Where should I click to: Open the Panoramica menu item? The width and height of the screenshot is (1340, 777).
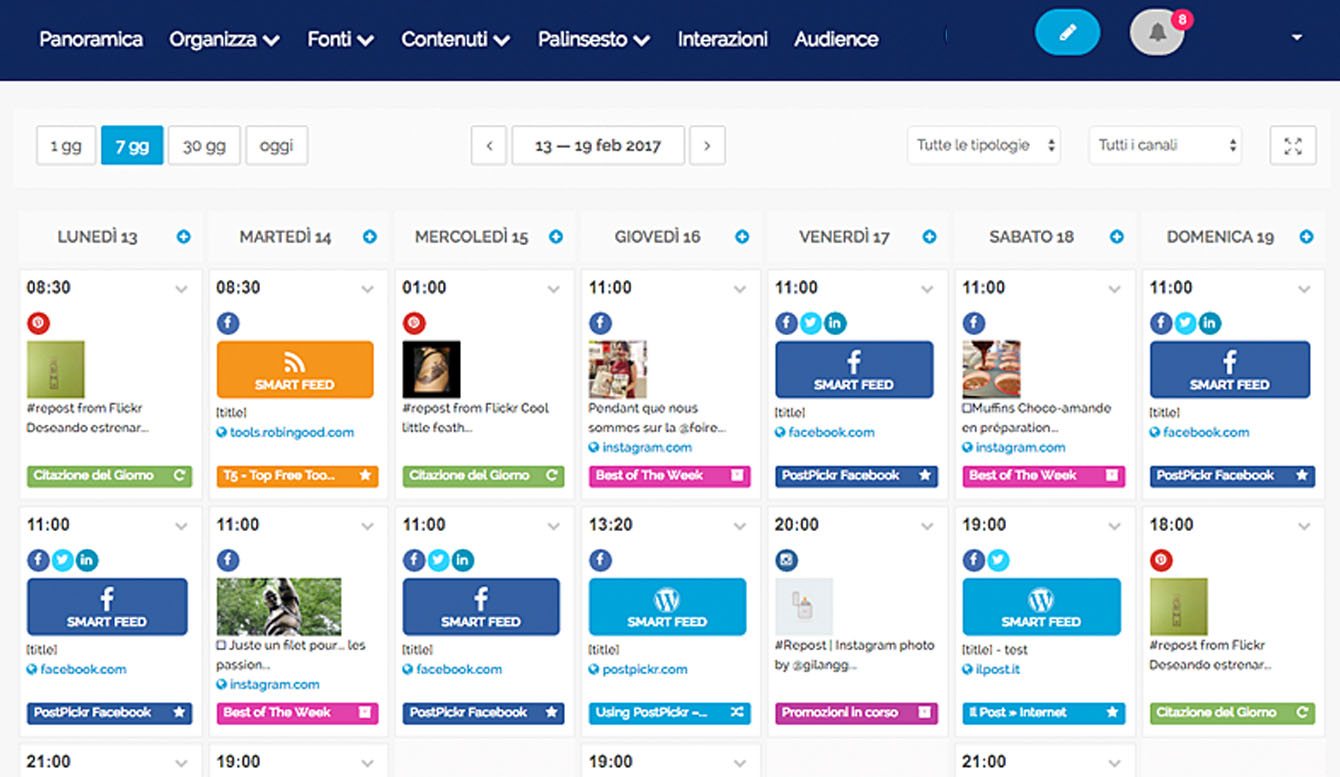pos(91,39)
